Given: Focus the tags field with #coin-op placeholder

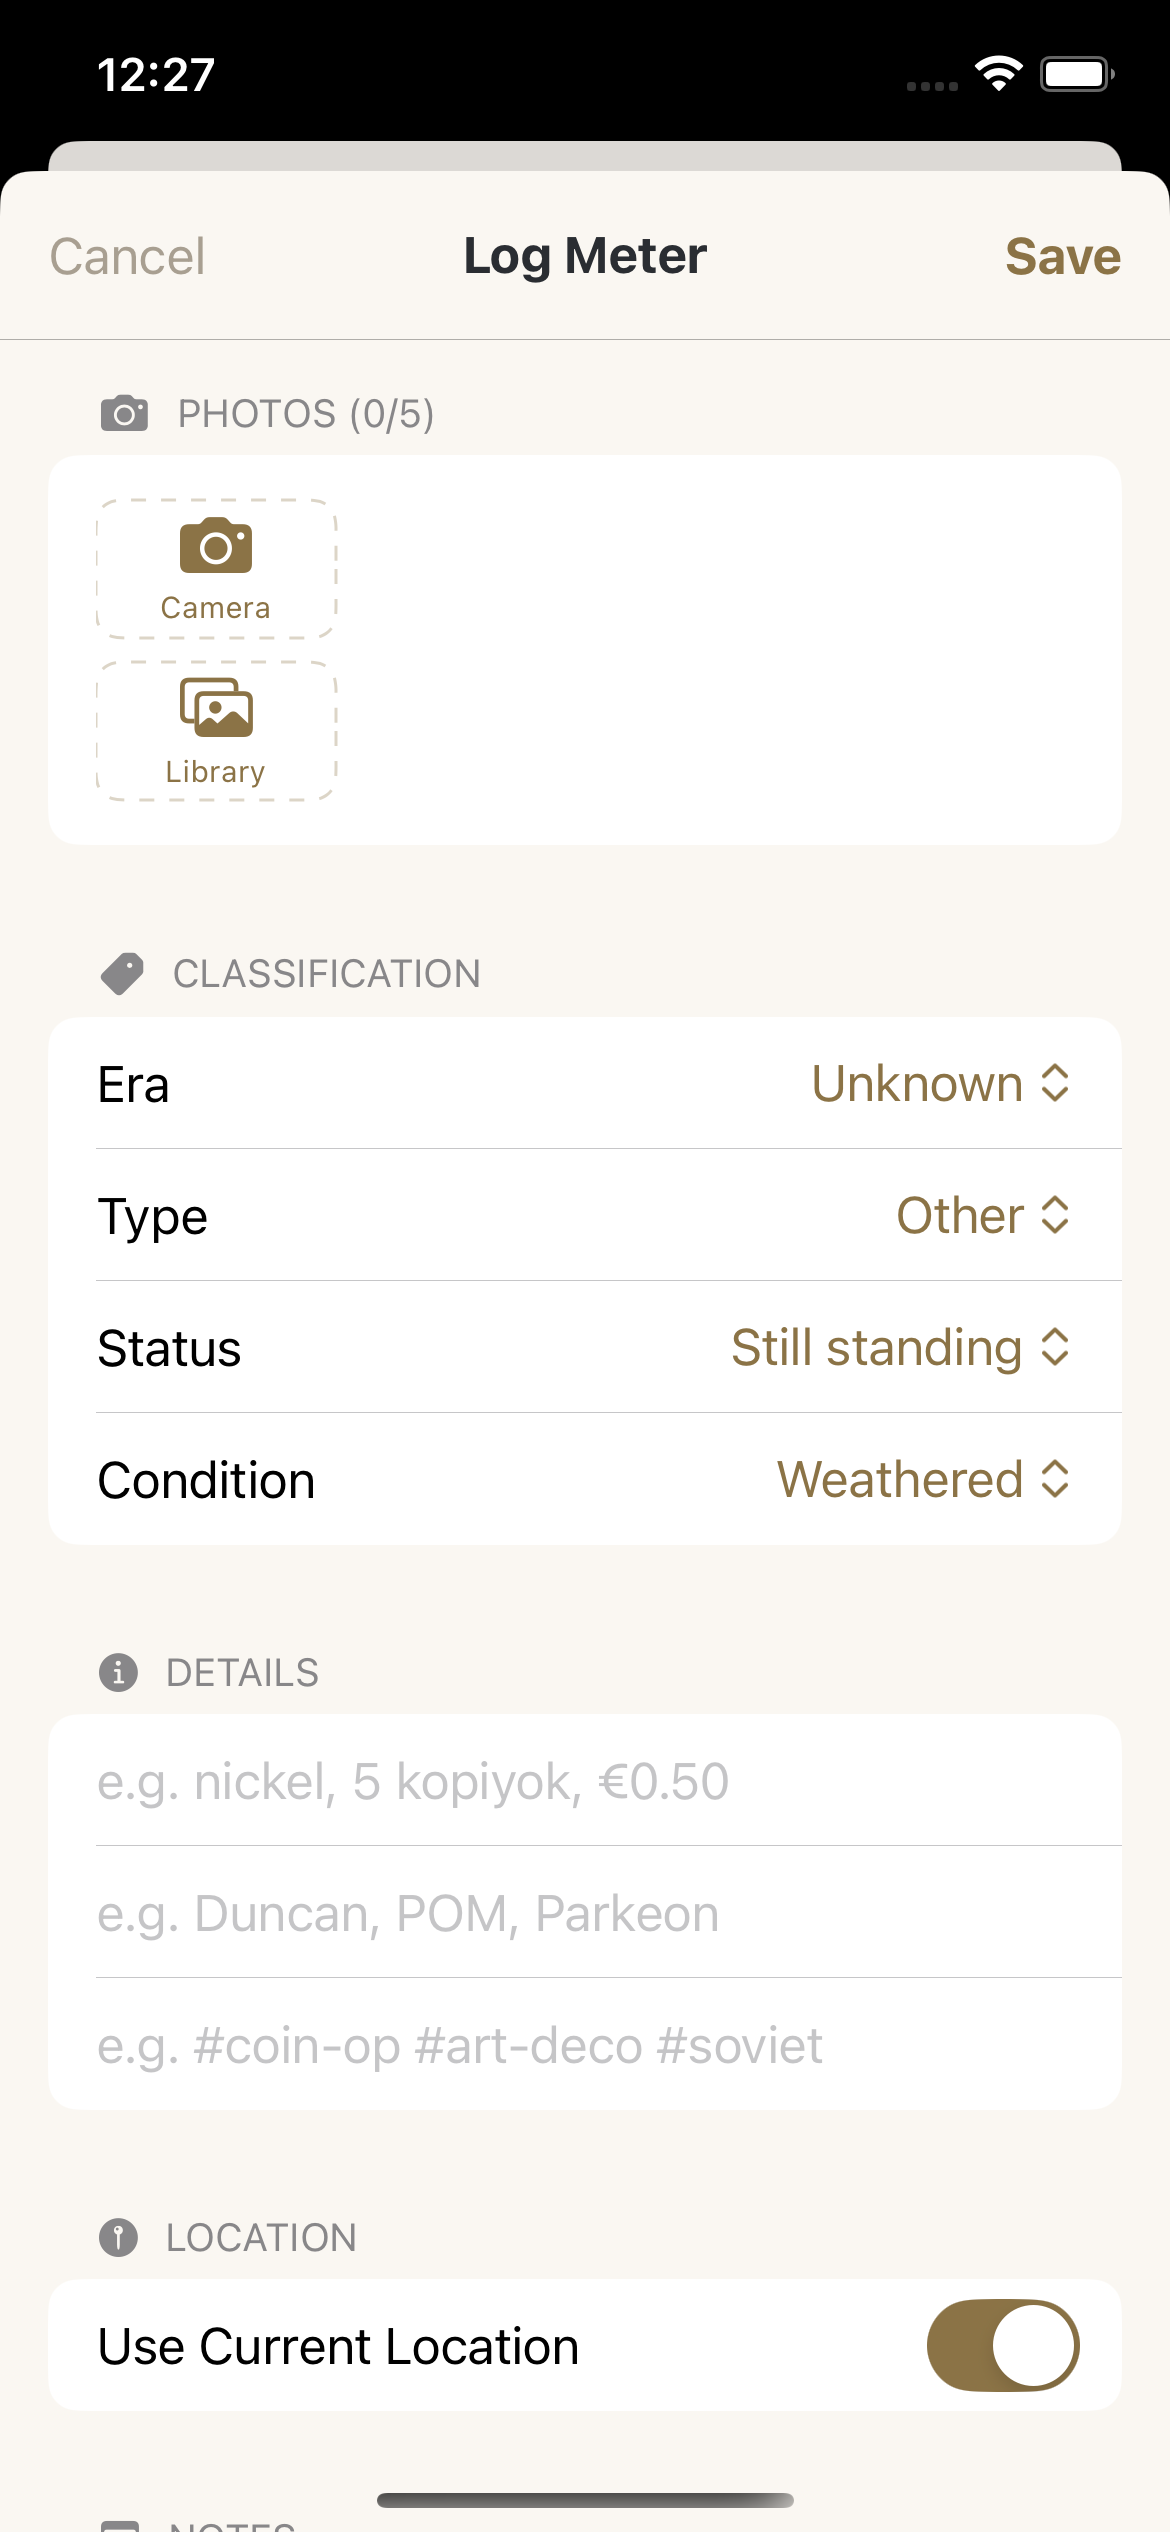Looking at the screenshot, I should coord(585,2045).
